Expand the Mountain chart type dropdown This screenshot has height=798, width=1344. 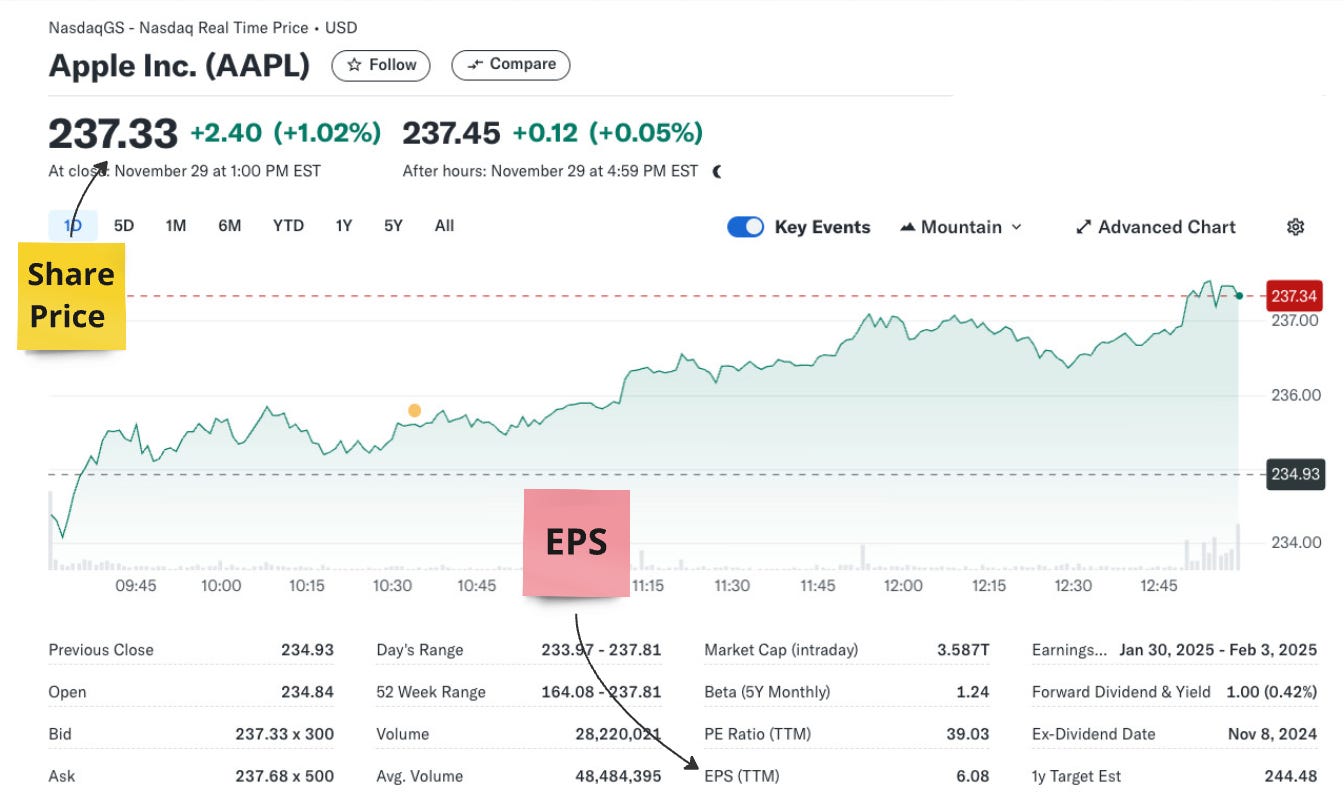1018,227
